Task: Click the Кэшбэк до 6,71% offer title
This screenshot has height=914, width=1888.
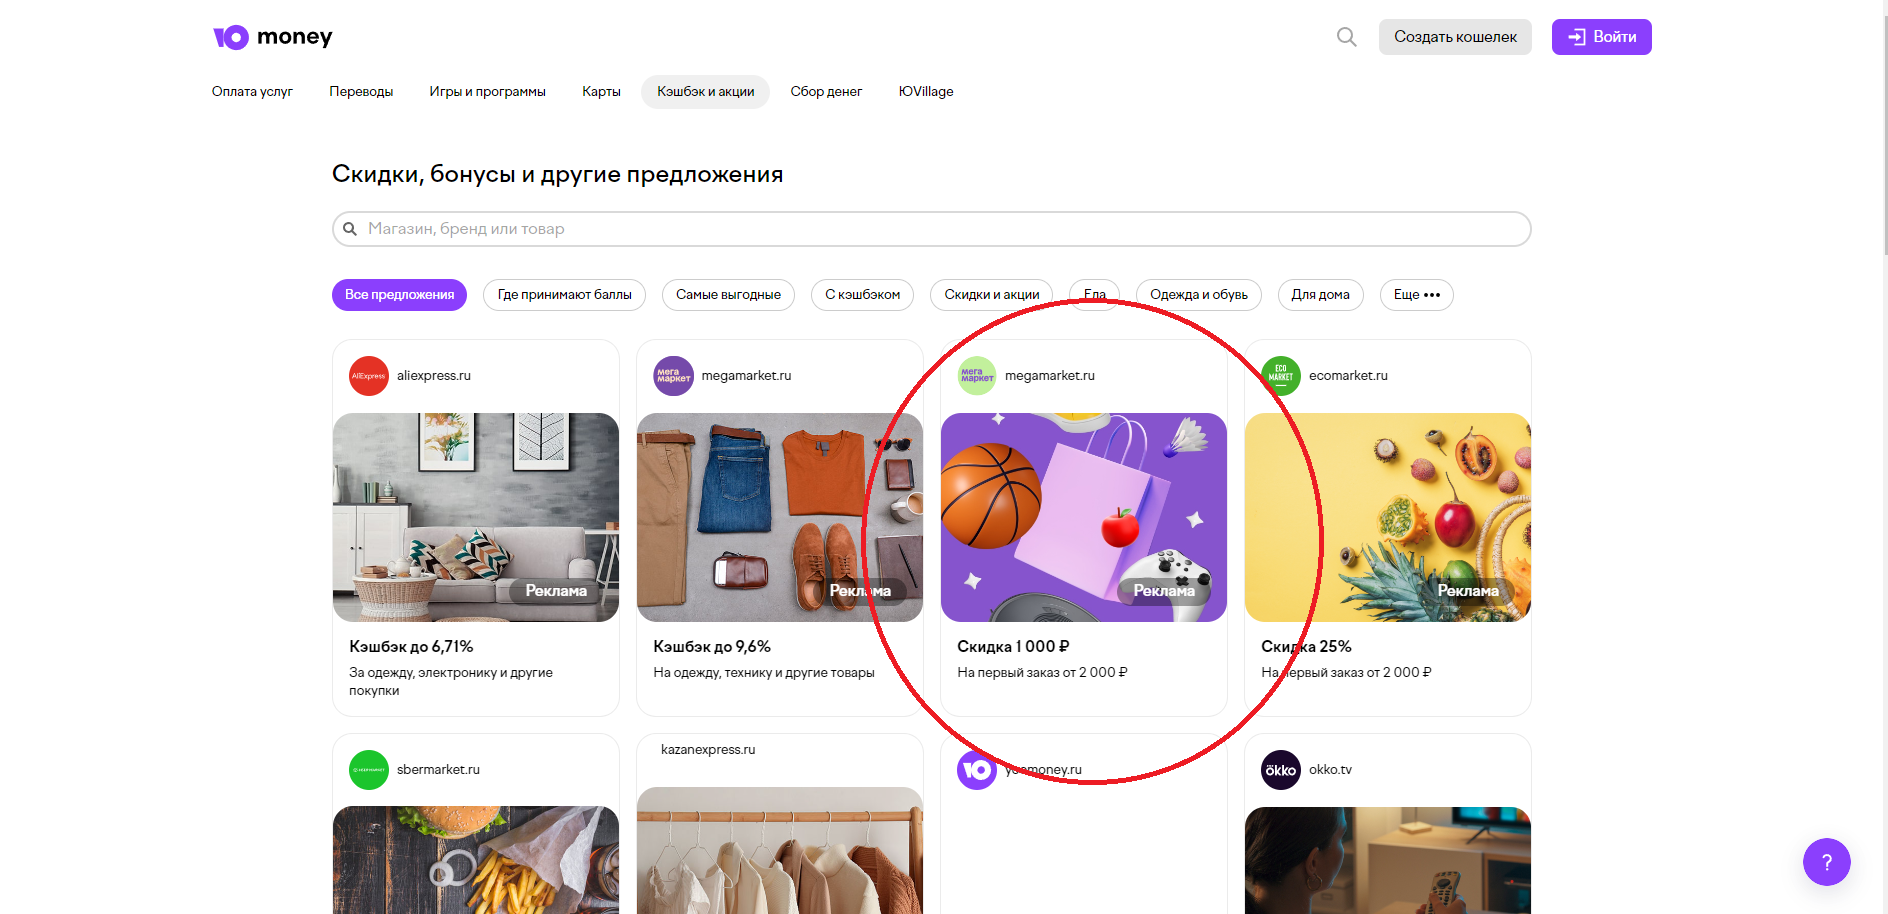Action: (411, 647)
